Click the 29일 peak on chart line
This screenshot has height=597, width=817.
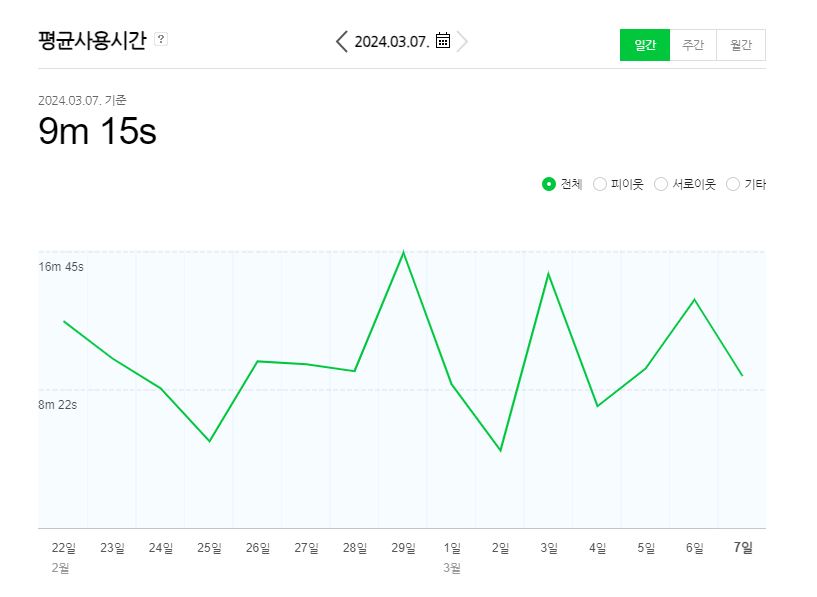coord(403,252)
